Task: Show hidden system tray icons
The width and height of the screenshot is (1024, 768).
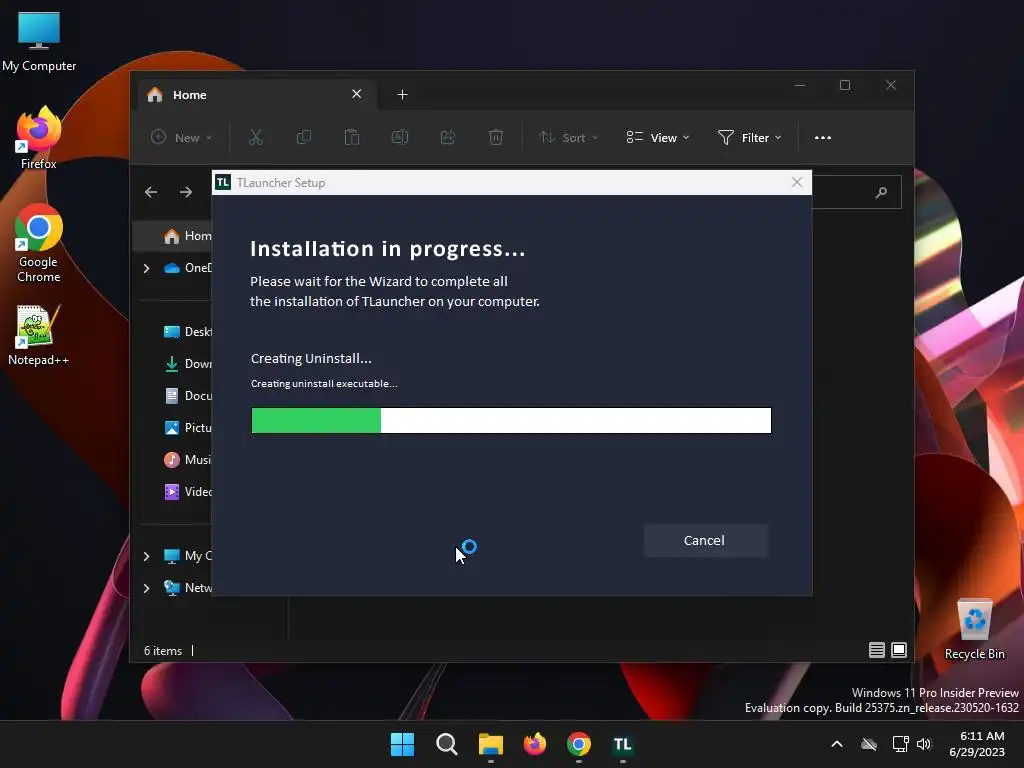Action: 837,744
